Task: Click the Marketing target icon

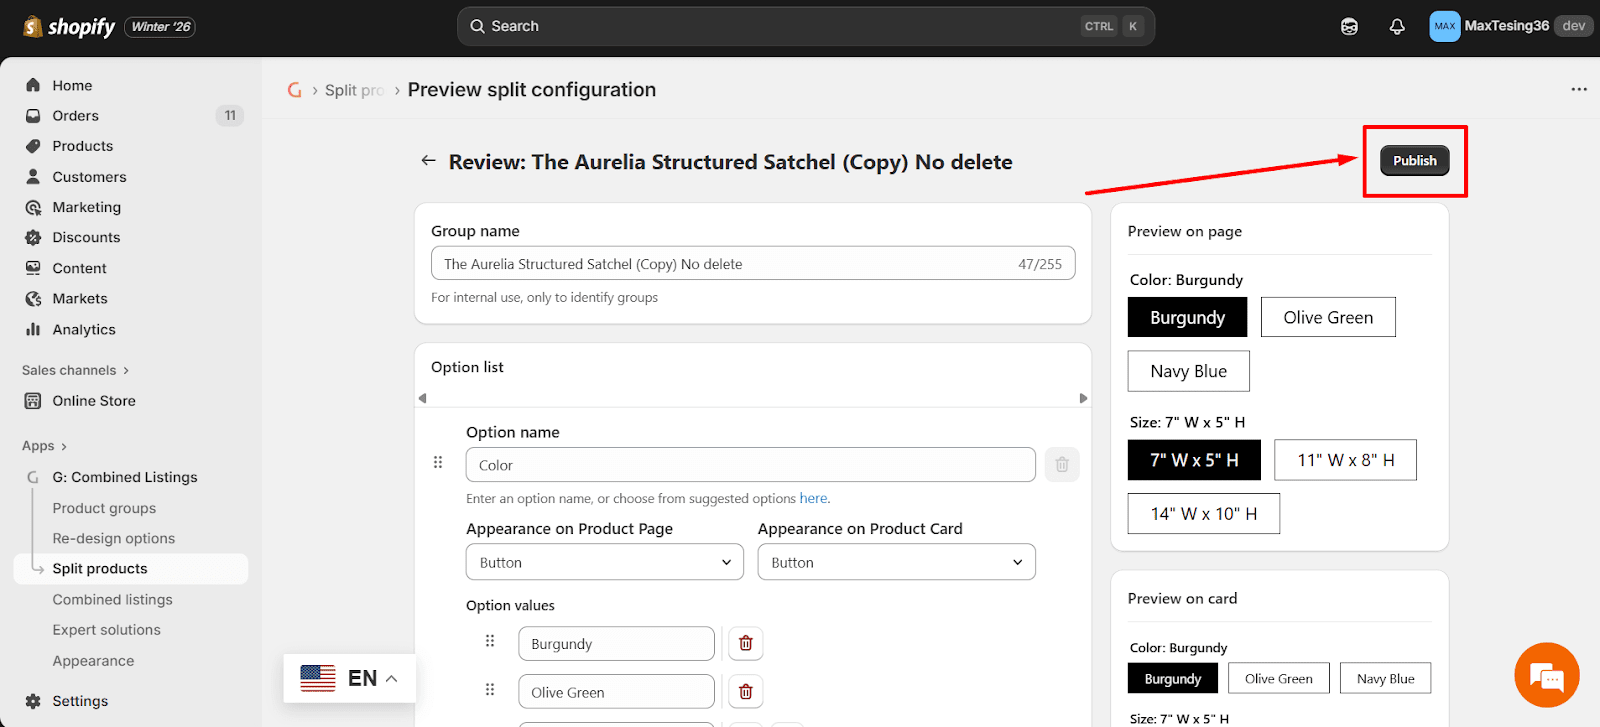Action: tap(33, 207)
